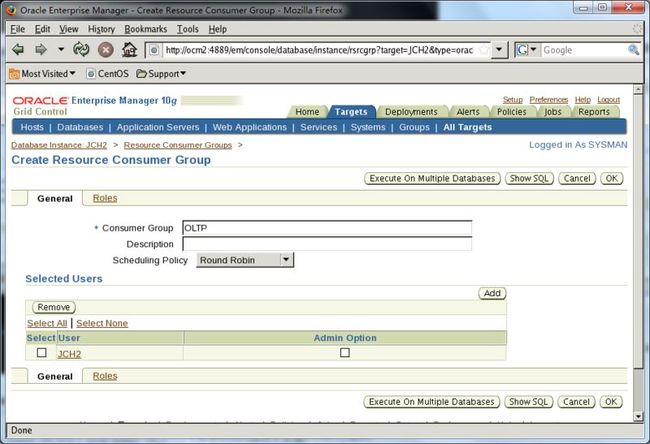Click the Logout link

[x=609, y=100]
